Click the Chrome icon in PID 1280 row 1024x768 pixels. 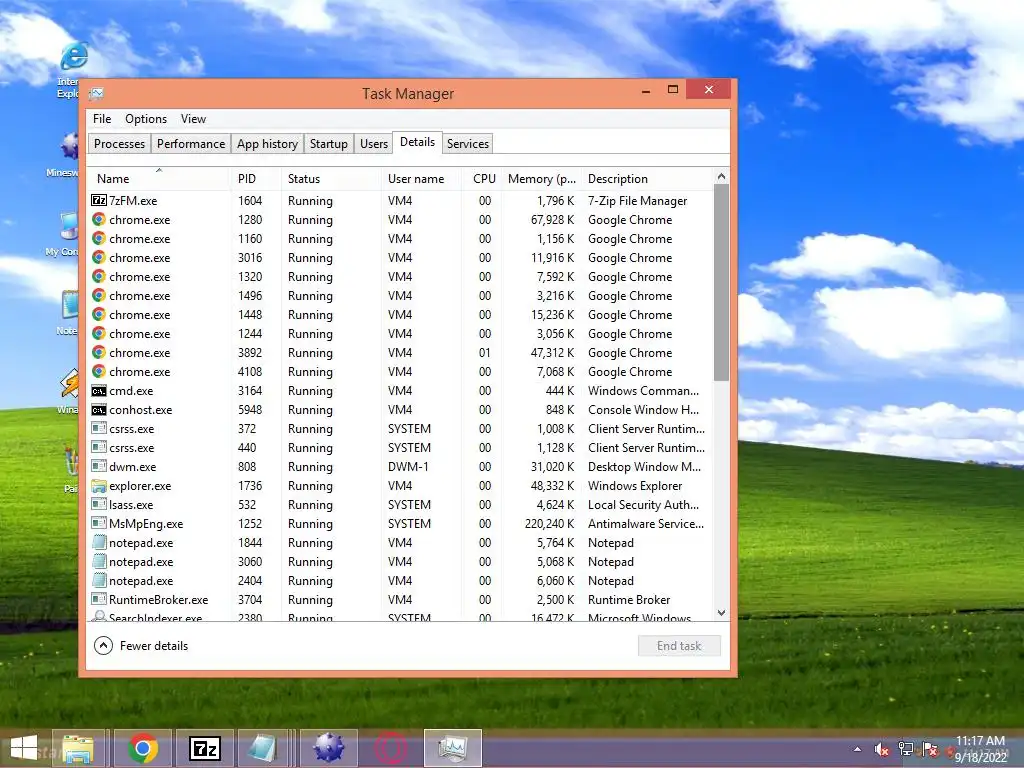click(99, 219)
